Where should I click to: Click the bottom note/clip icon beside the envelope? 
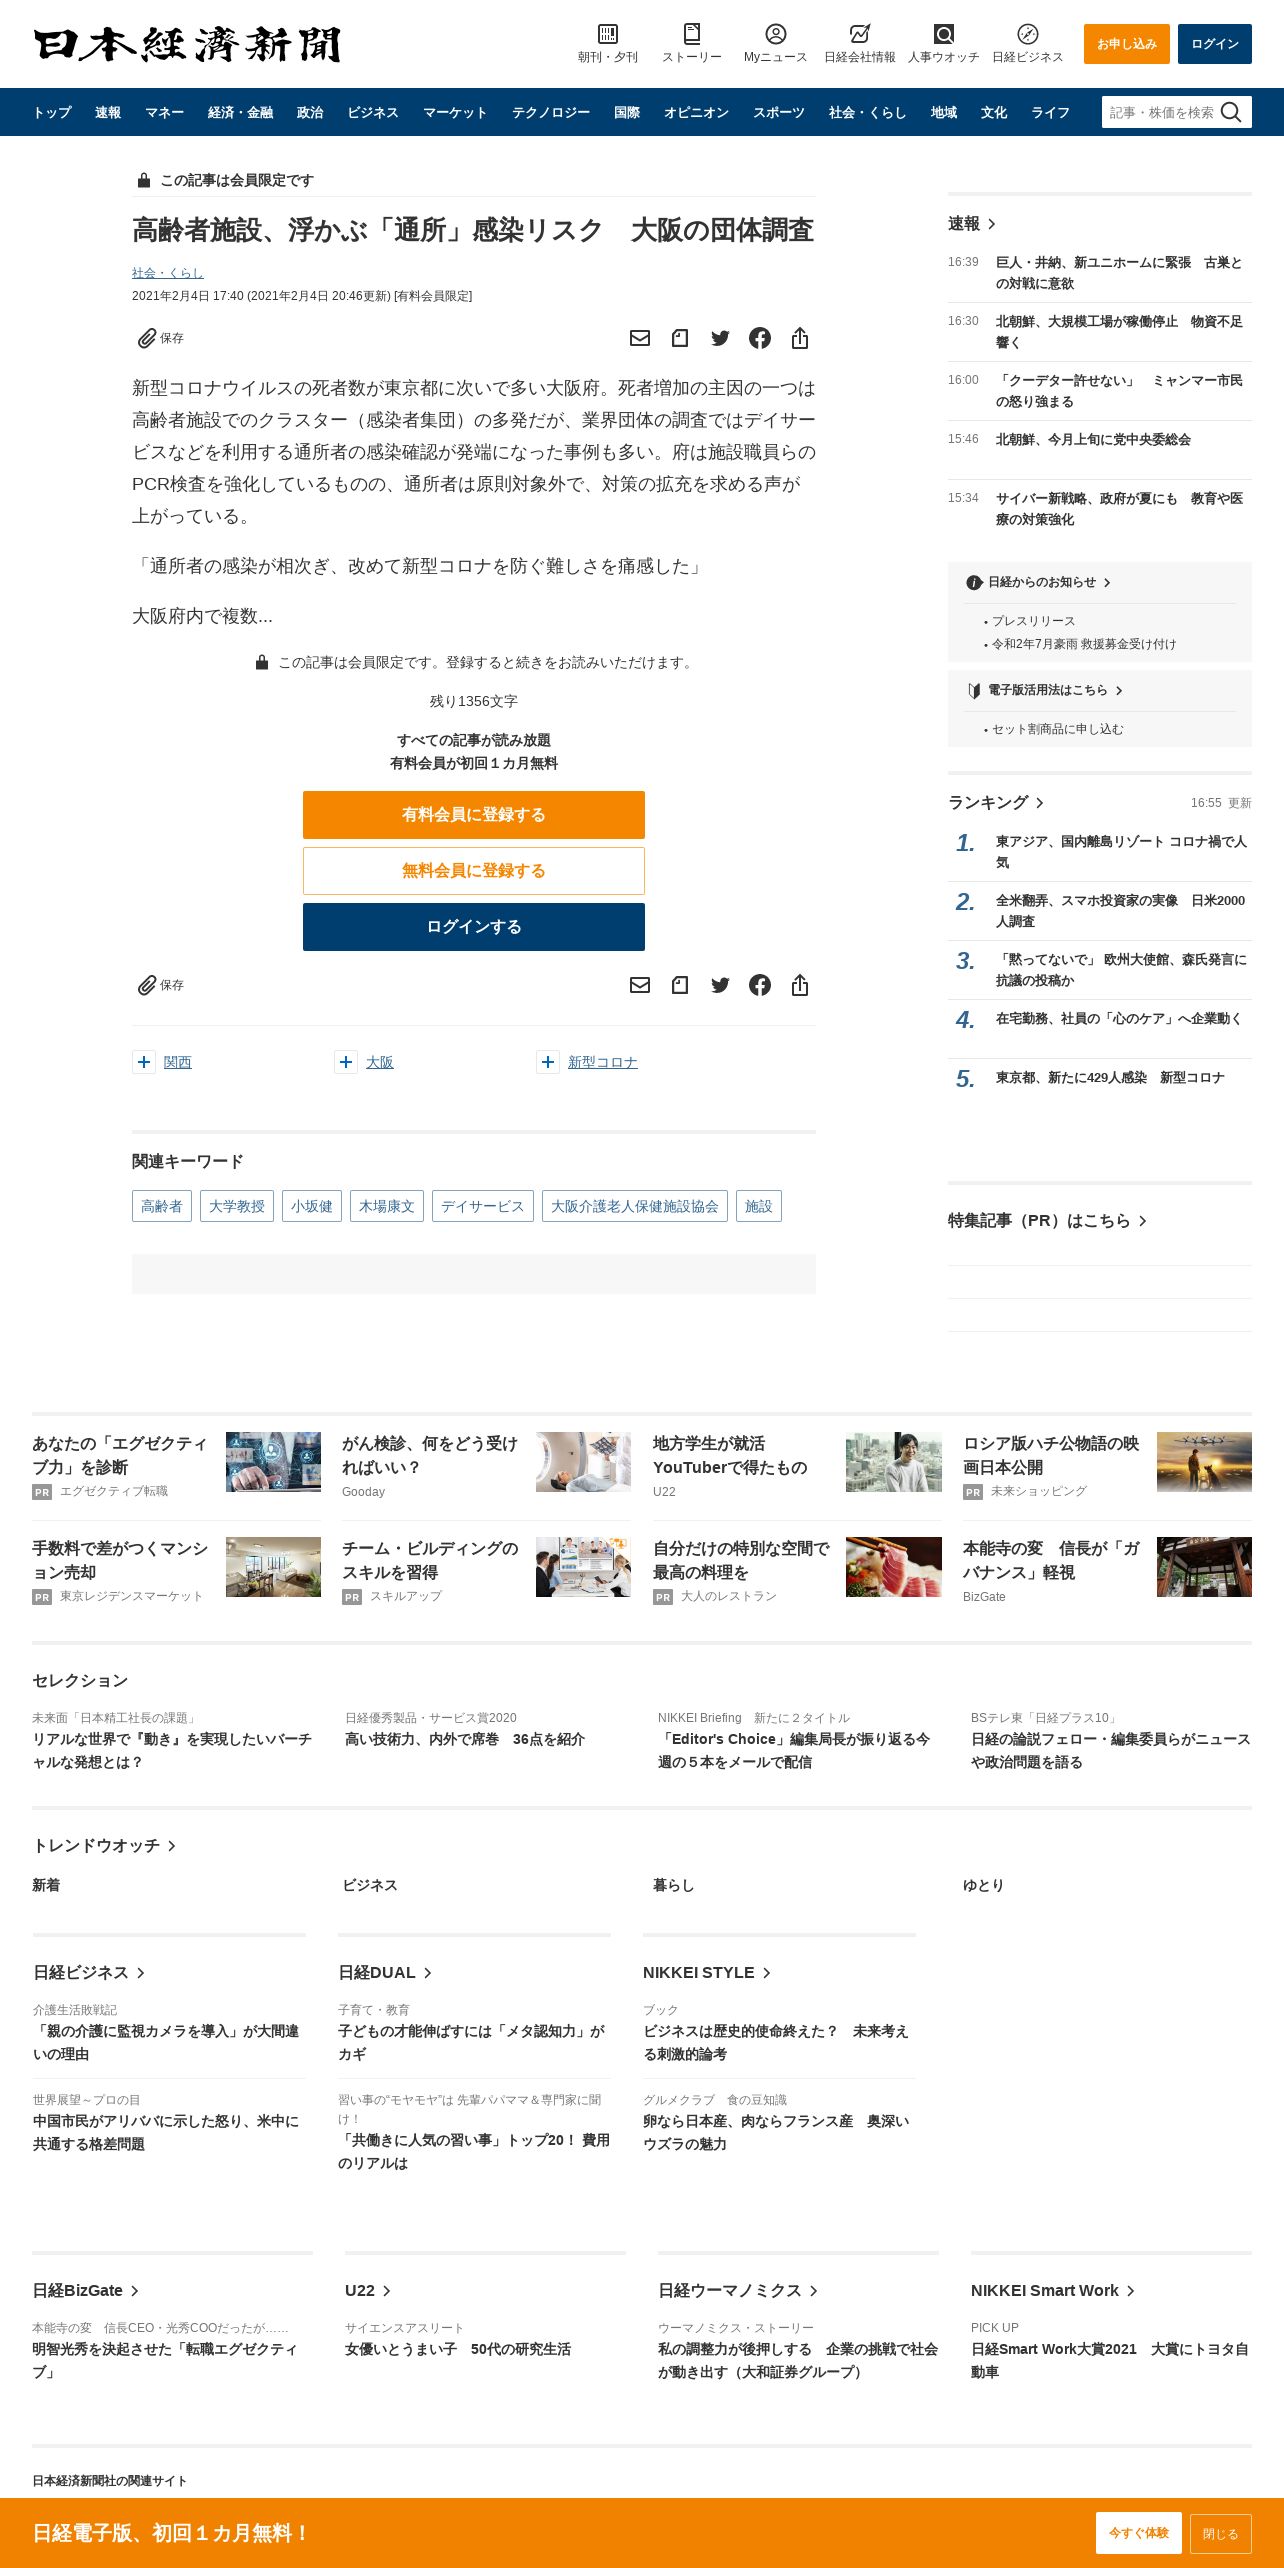pos(680,985)
